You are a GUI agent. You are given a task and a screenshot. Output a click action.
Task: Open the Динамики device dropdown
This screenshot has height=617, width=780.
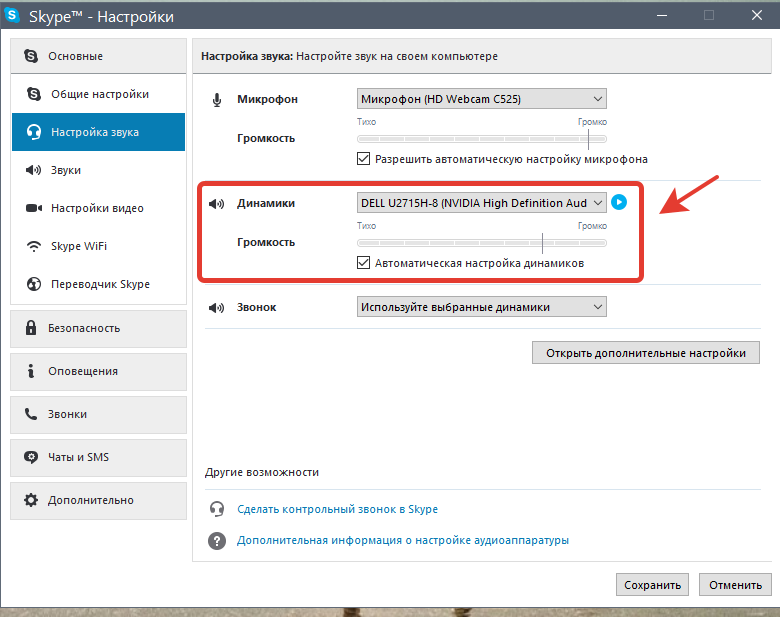(x=482, y=203)
